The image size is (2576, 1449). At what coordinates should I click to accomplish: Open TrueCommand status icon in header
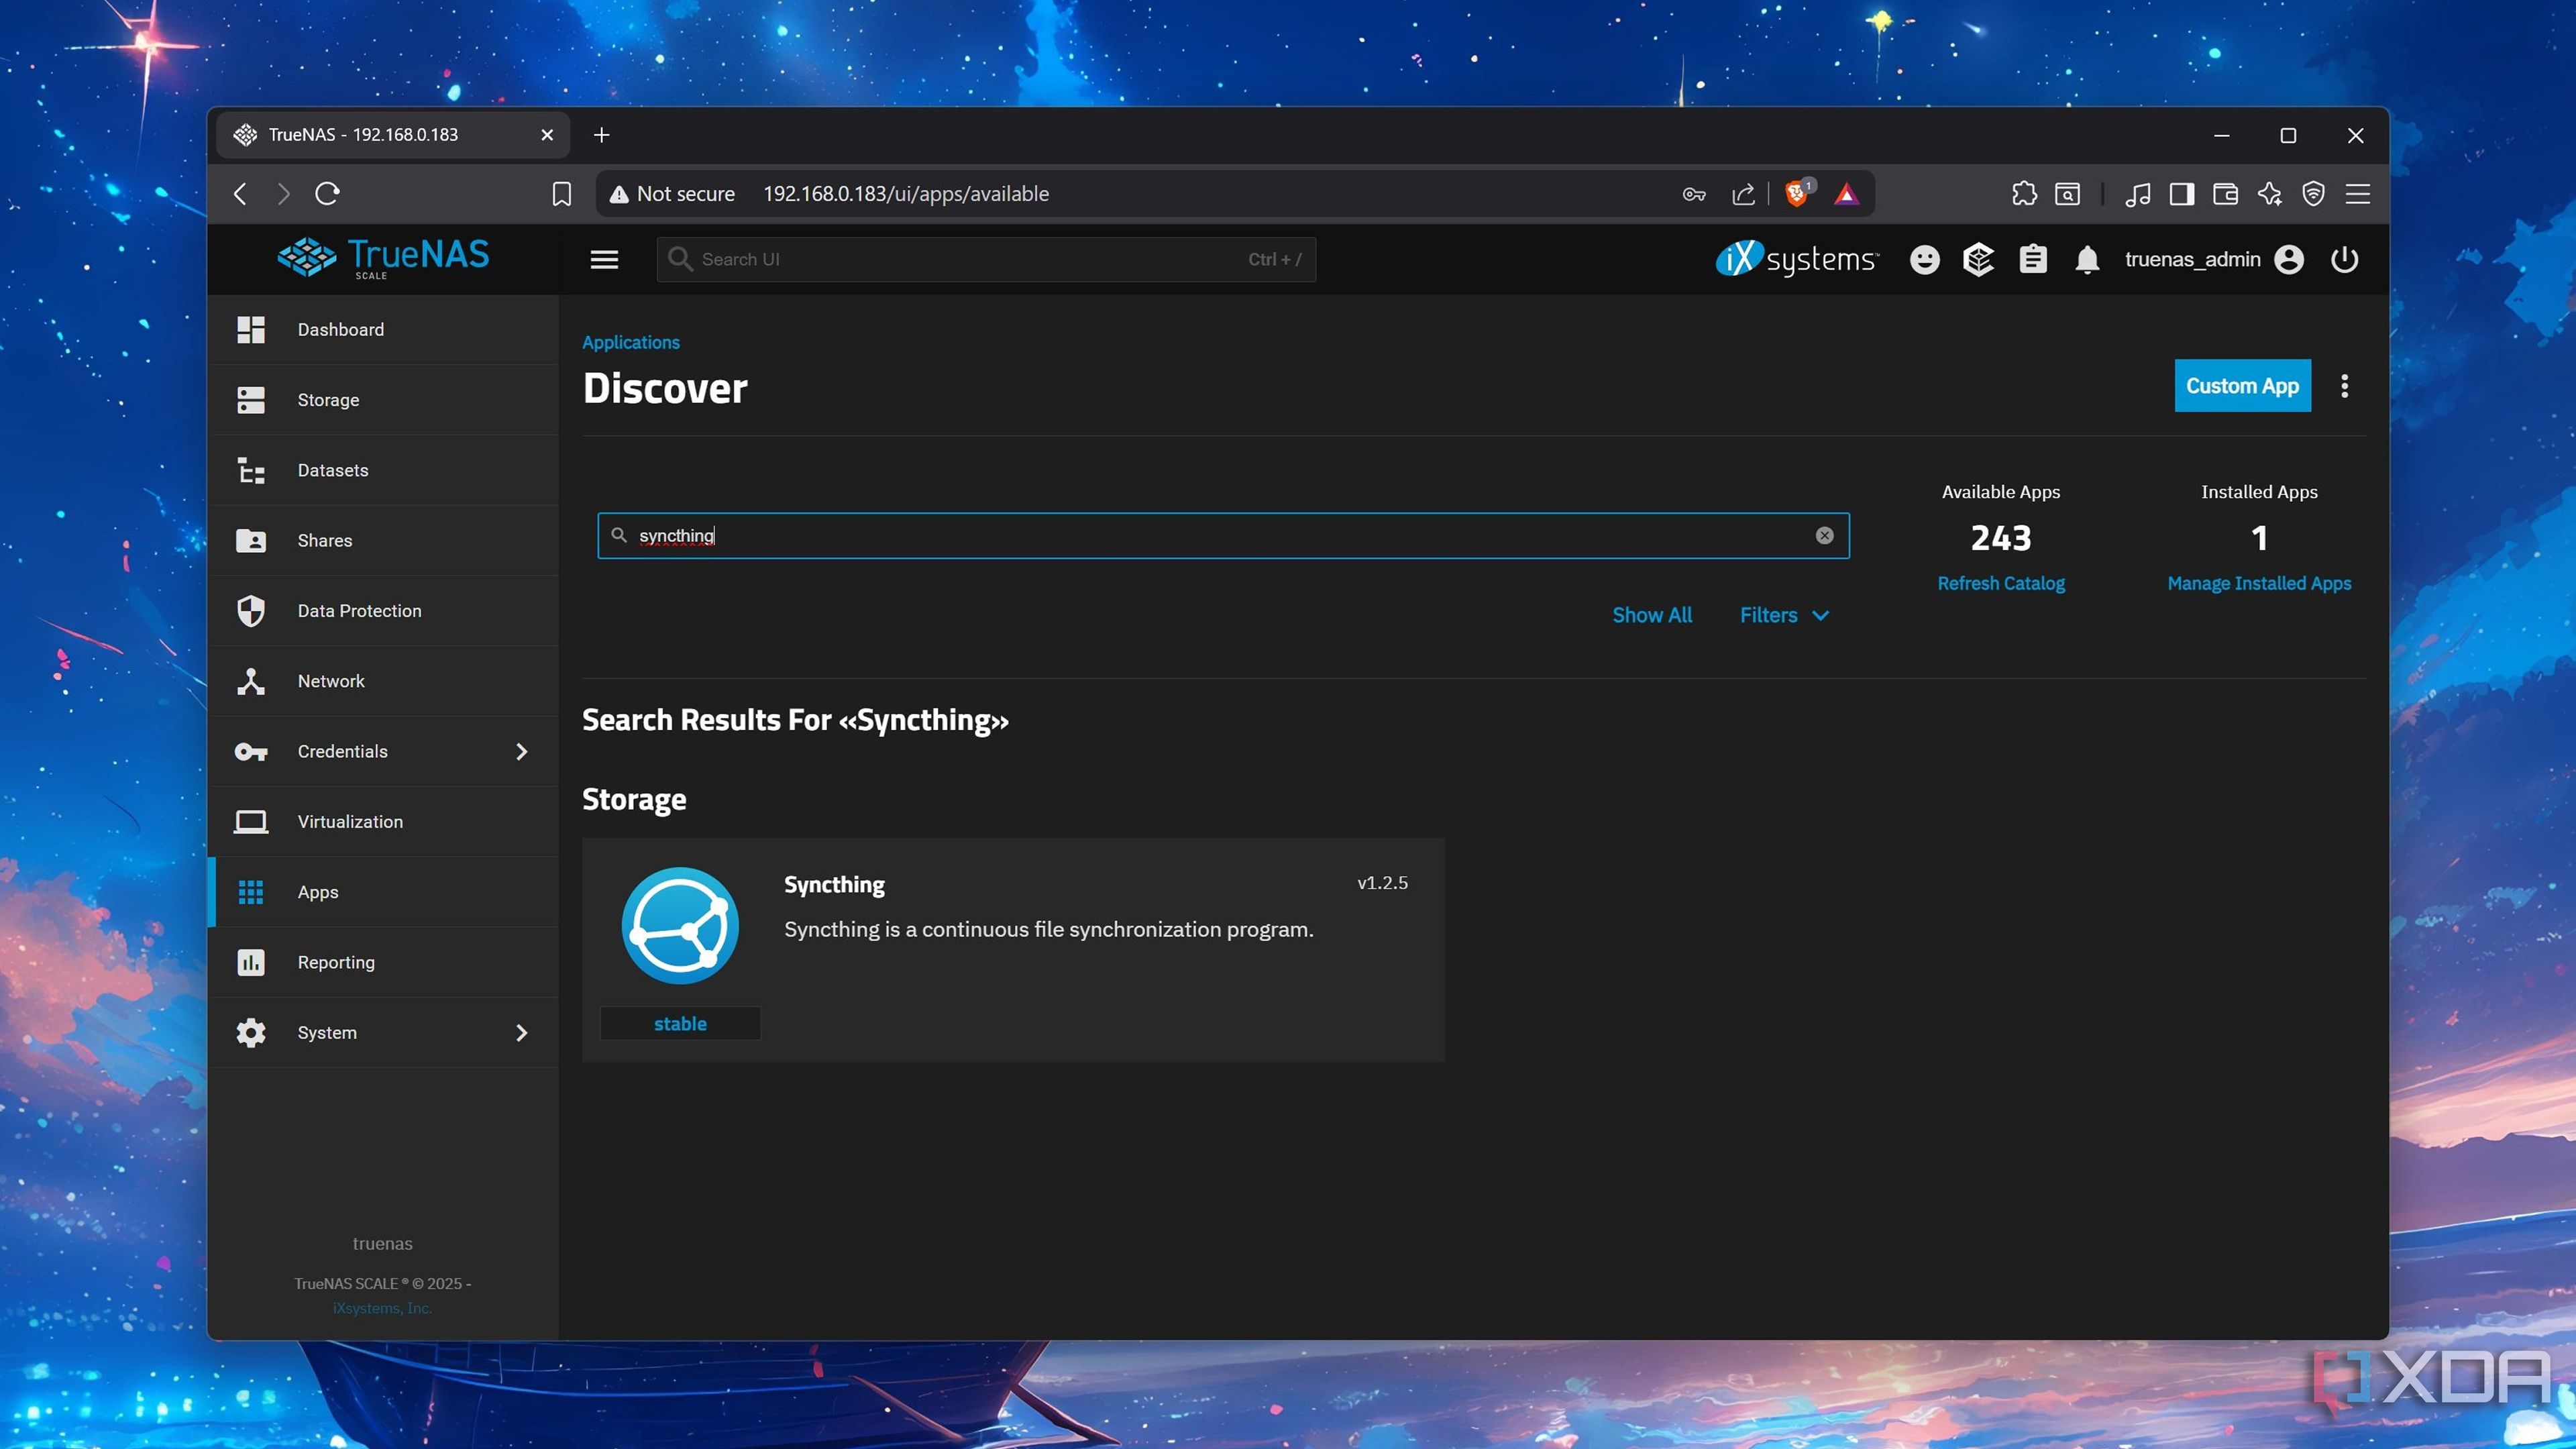pyautogui.click(x=1978, y=260)
